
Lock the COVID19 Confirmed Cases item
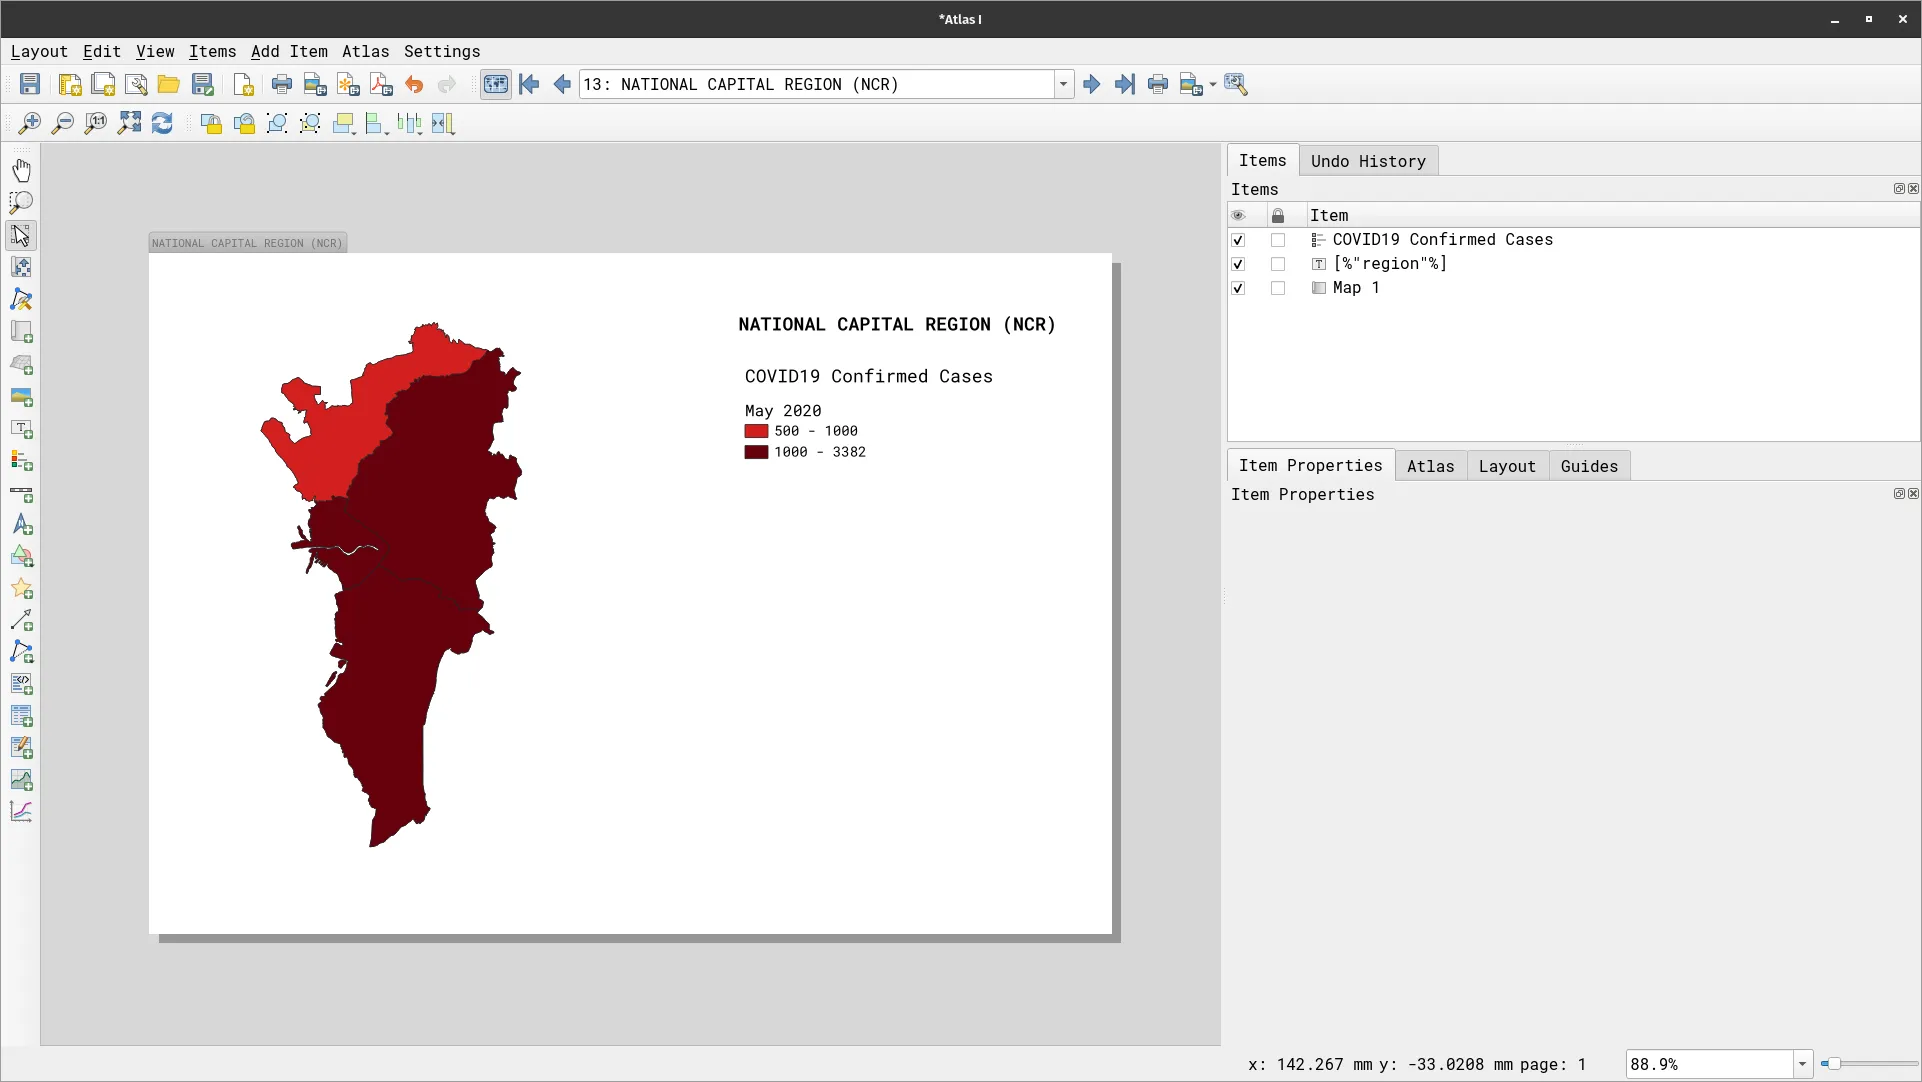point(1277,240)
